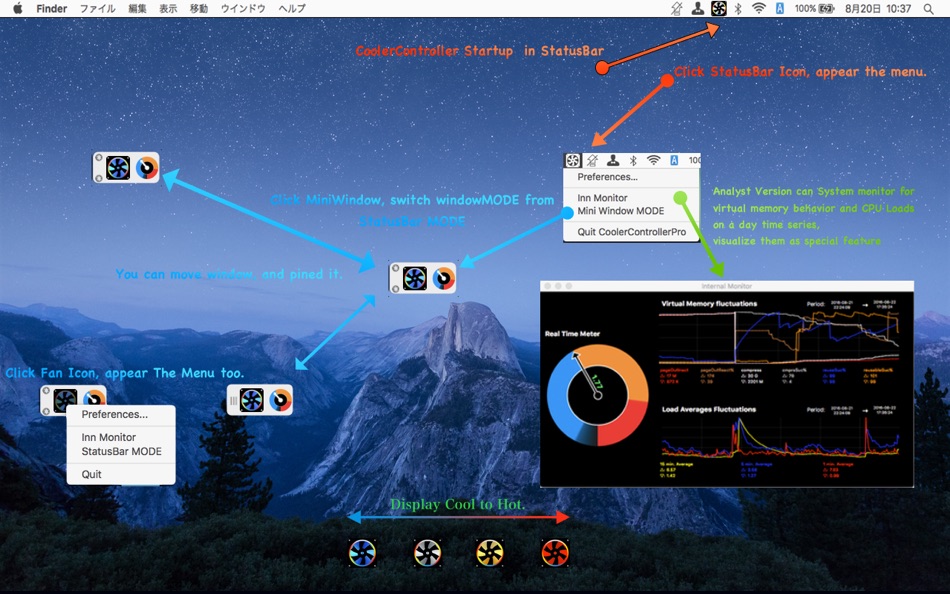The image size is (950, 594).
Task: Click the blue input source 'A' icon in the top menu bar
Action: pyautogui.click(x=780, y=8)
